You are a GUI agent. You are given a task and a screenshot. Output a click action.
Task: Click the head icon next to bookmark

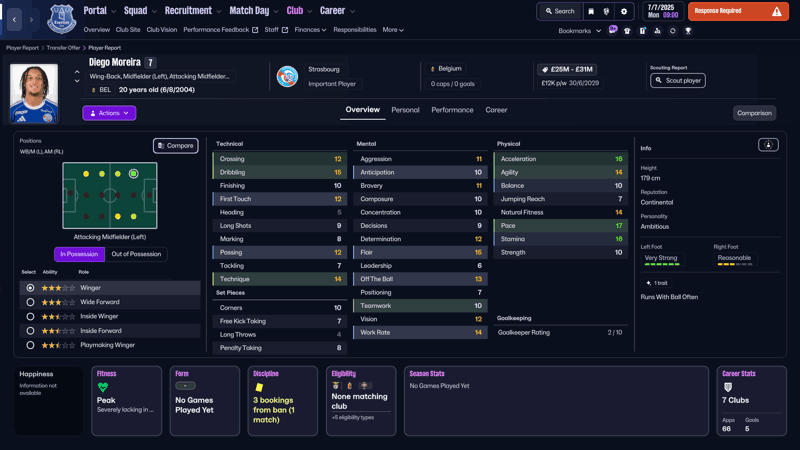click(x=606, y=11)
